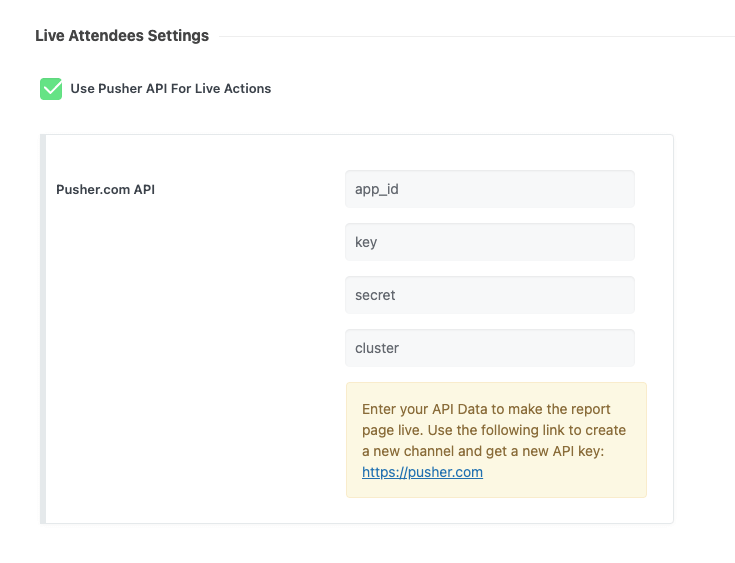Click the Live Attendees Settings heading

click(x=122, y=36)
